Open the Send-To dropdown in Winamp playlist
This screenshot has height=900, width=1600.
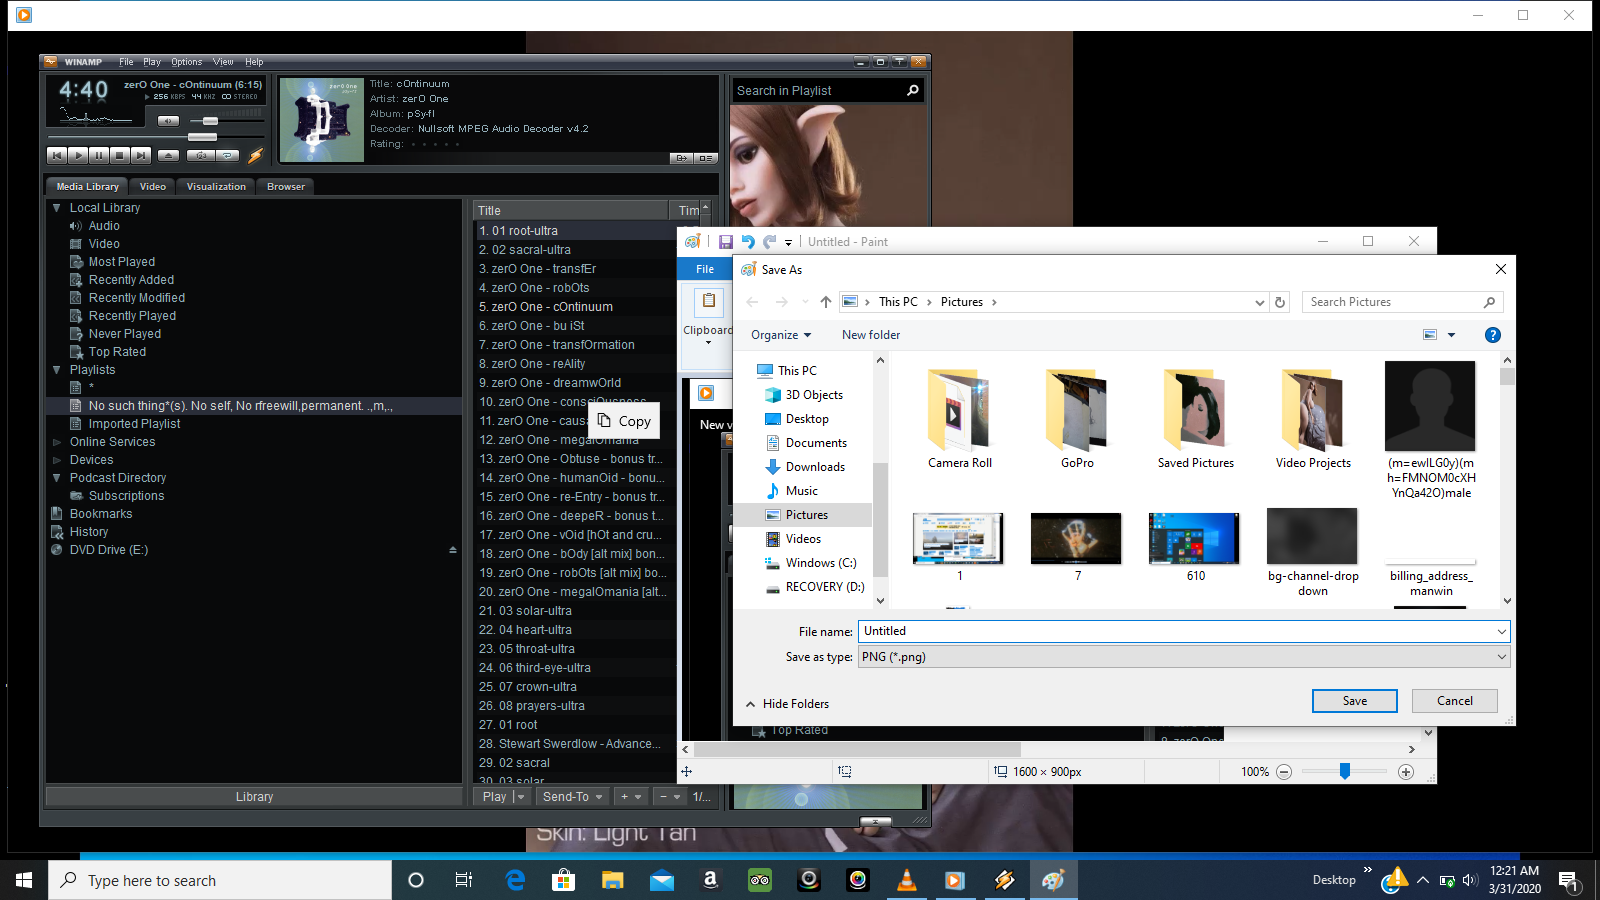tap(572, 797)
